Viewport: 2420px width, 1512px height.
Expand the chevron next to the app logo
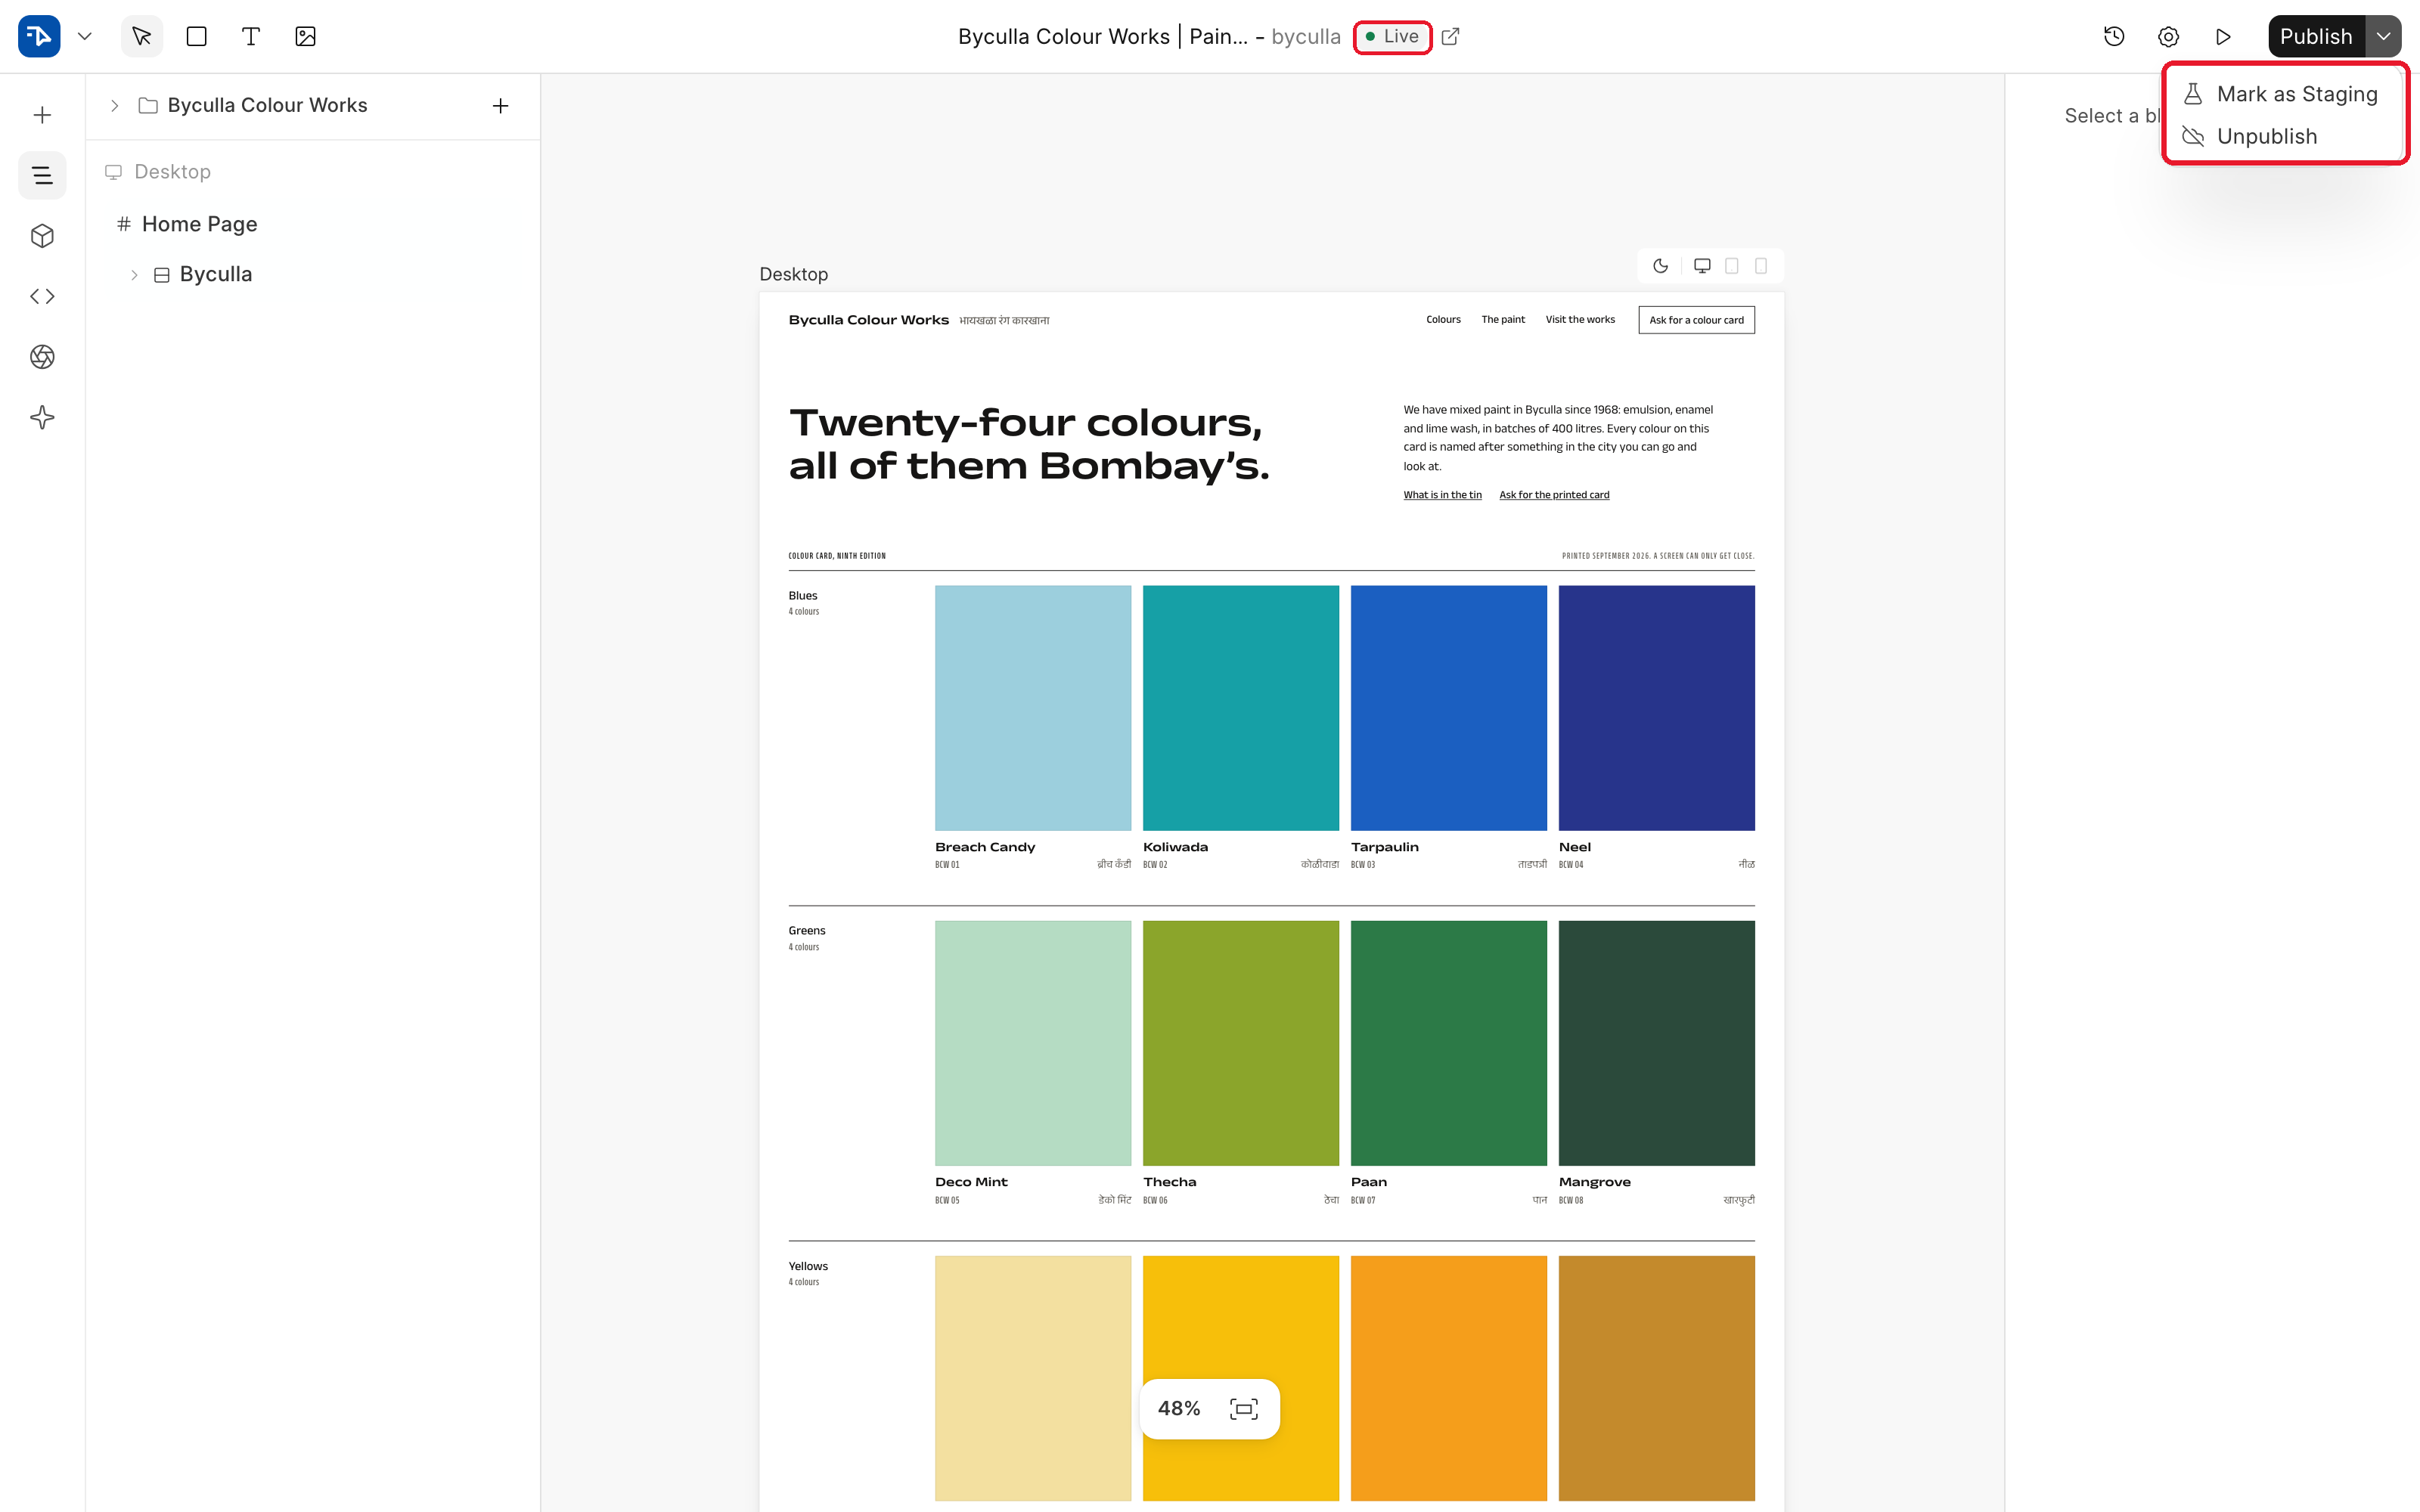point(85,36)
